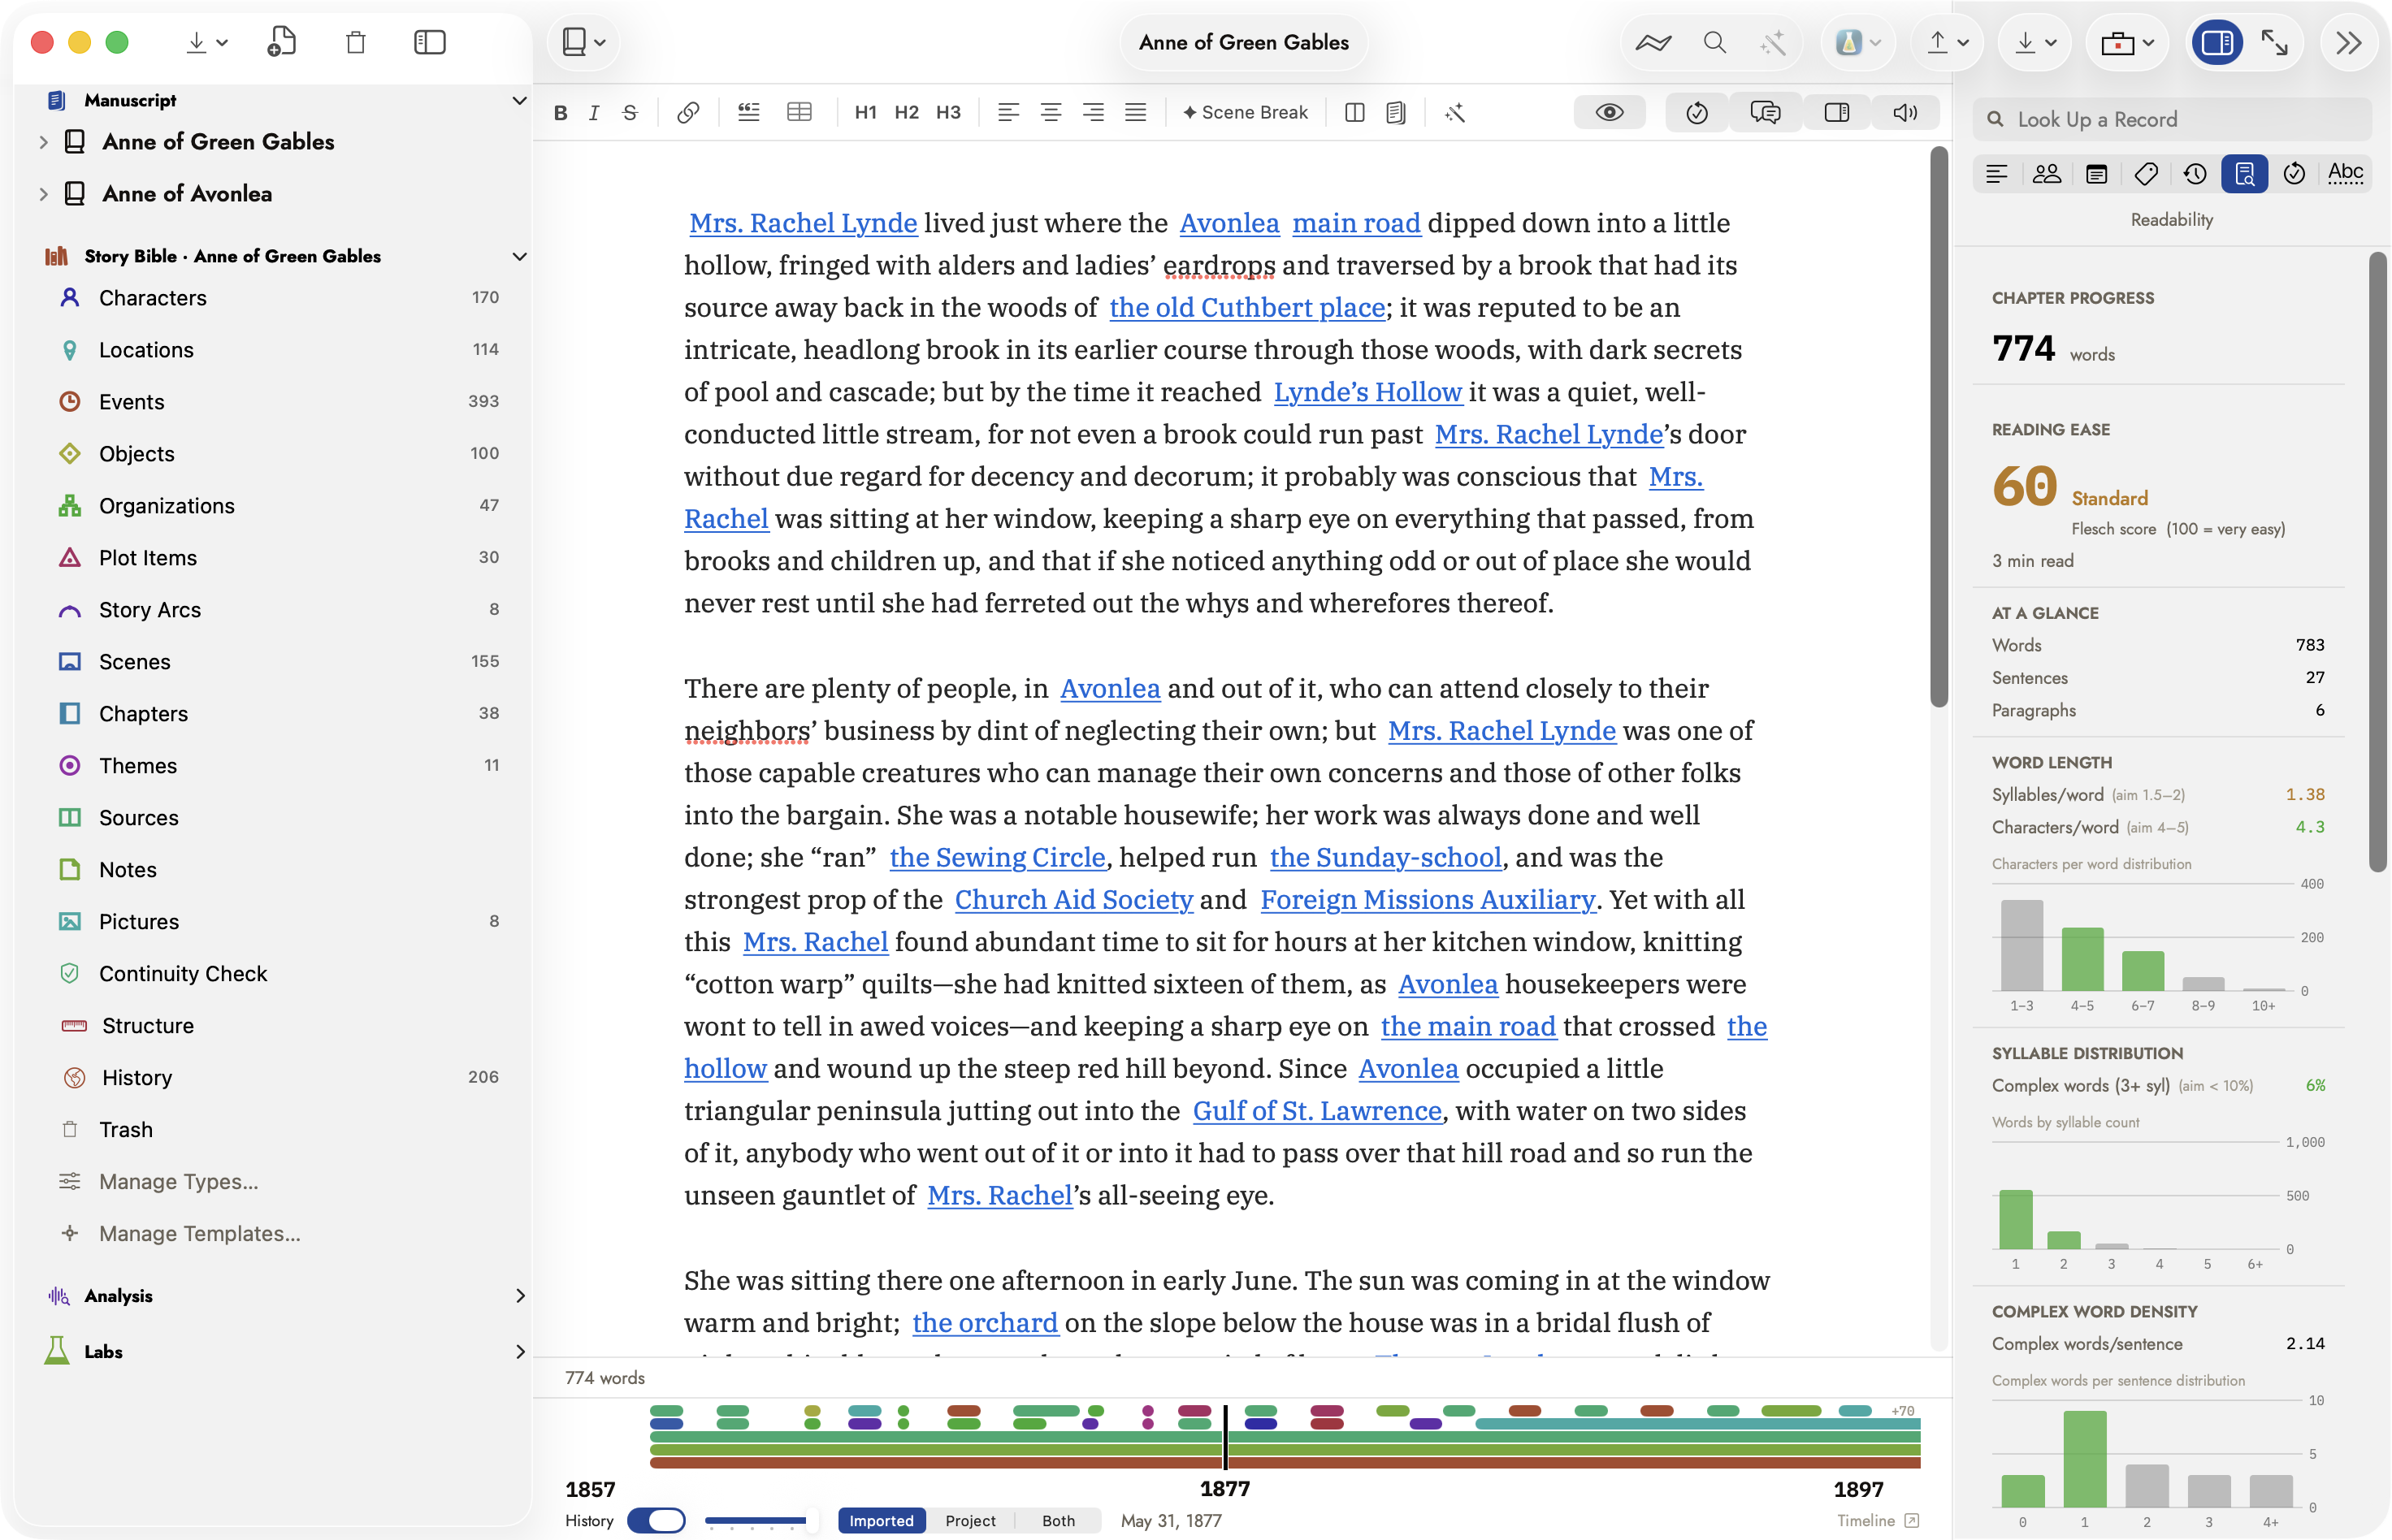
Task: Insert a table from the toolbar
Action: [x=799, y=112]
